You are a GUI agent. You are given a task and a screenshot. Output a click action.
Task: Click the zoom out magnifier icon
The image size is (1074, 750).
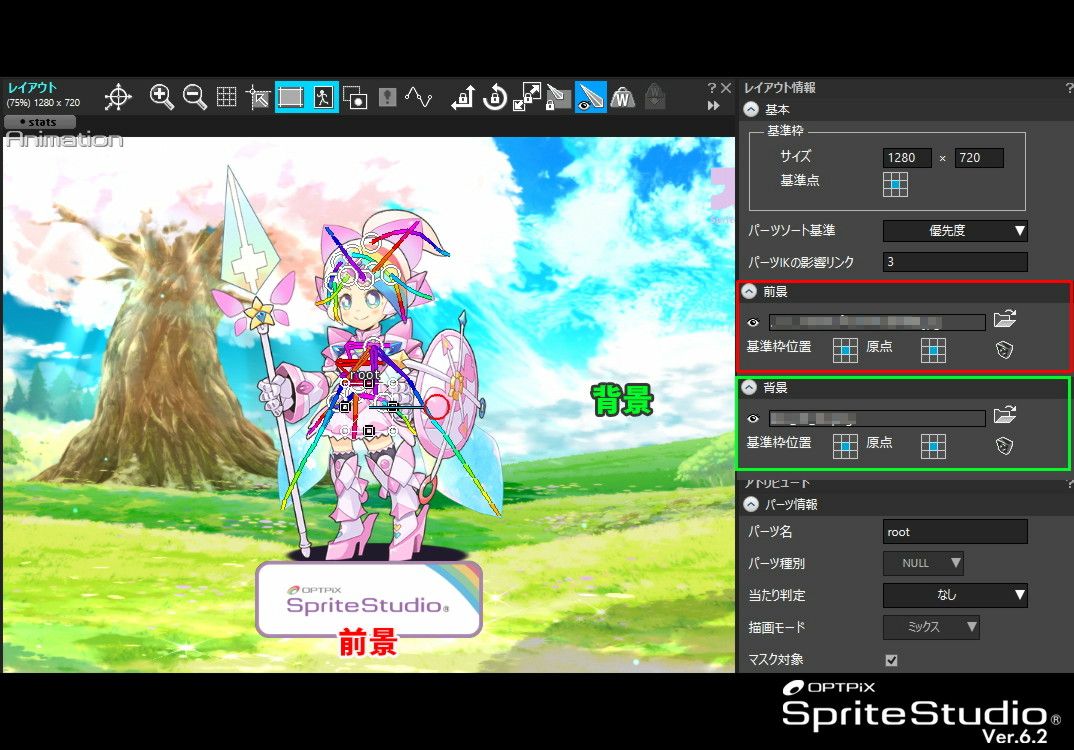click(x=194, y=97)
